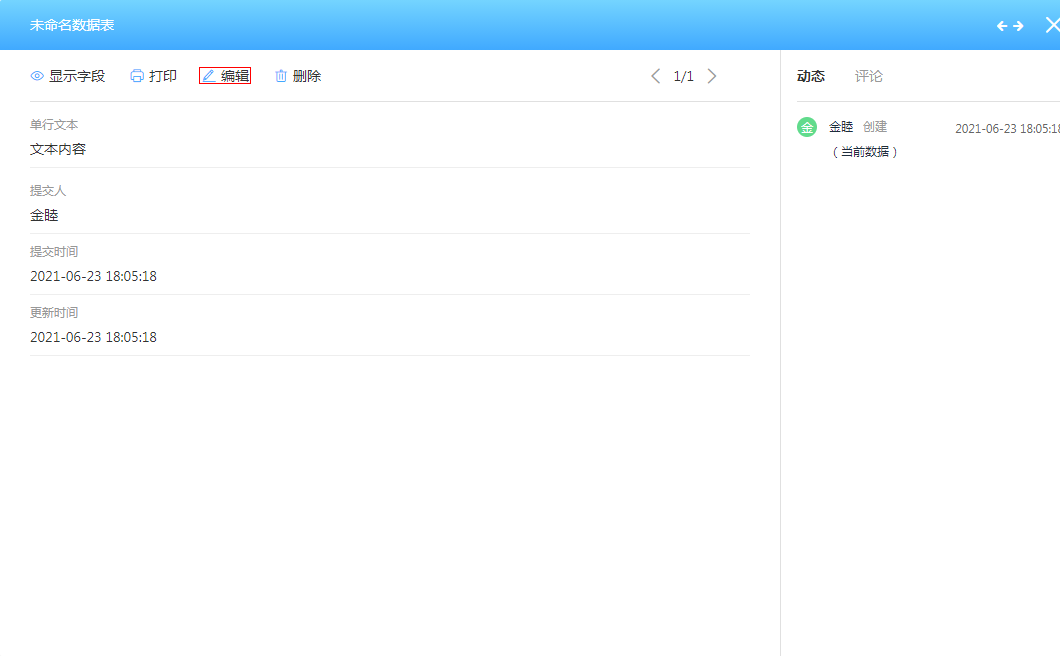Go to the previous record arrow
Image resolution: width=1060 pixels, height=656 pixels.
click(656, 76)
